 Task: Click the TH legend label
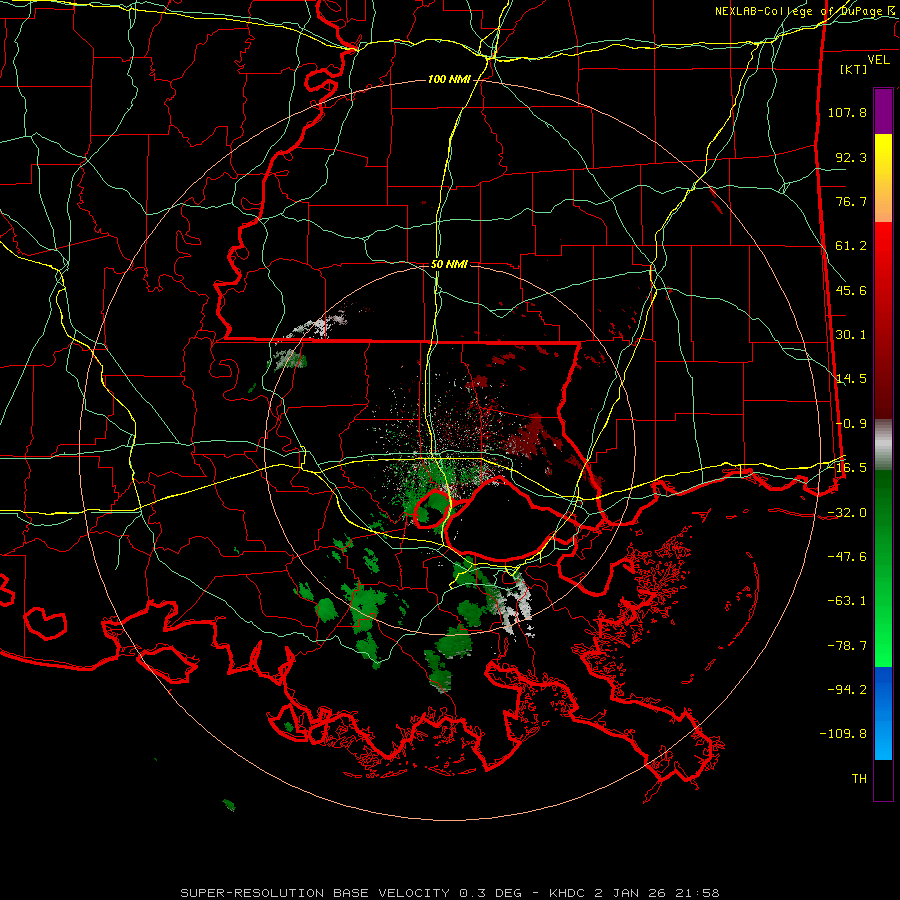(859, 779)
